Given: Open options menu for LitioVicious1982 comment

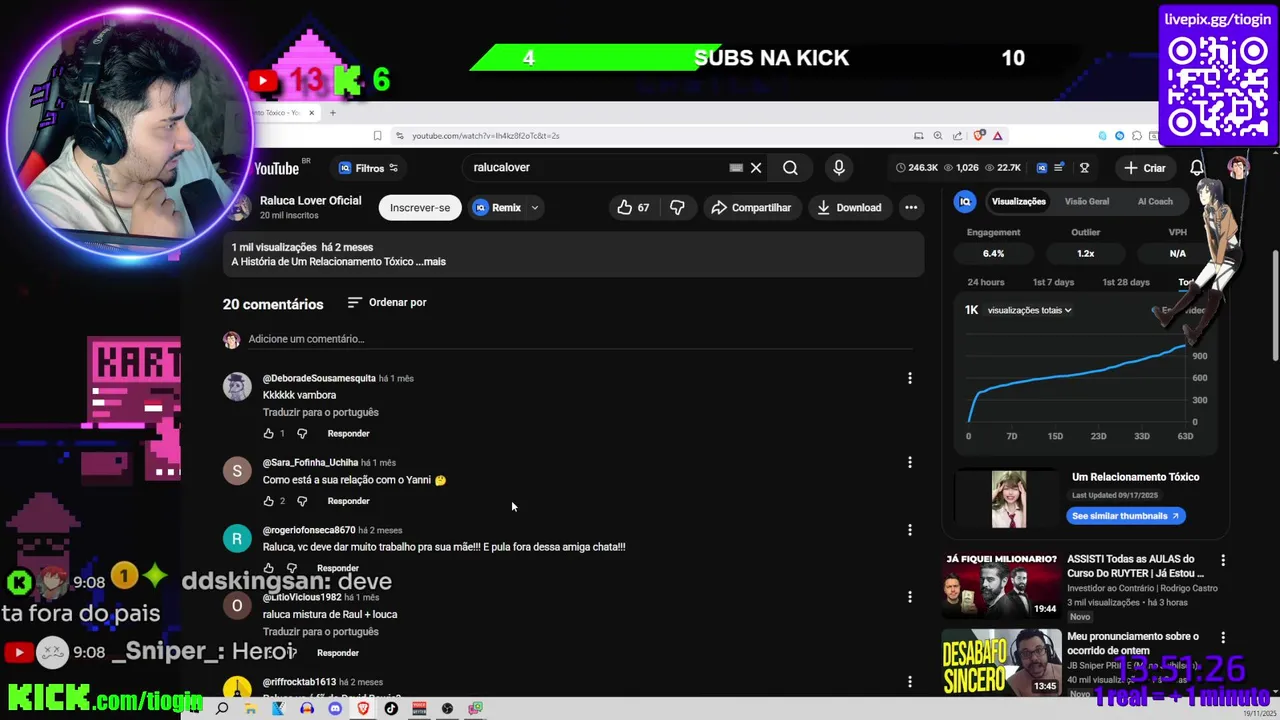Looking at the screenshot, I should (909, 597).
